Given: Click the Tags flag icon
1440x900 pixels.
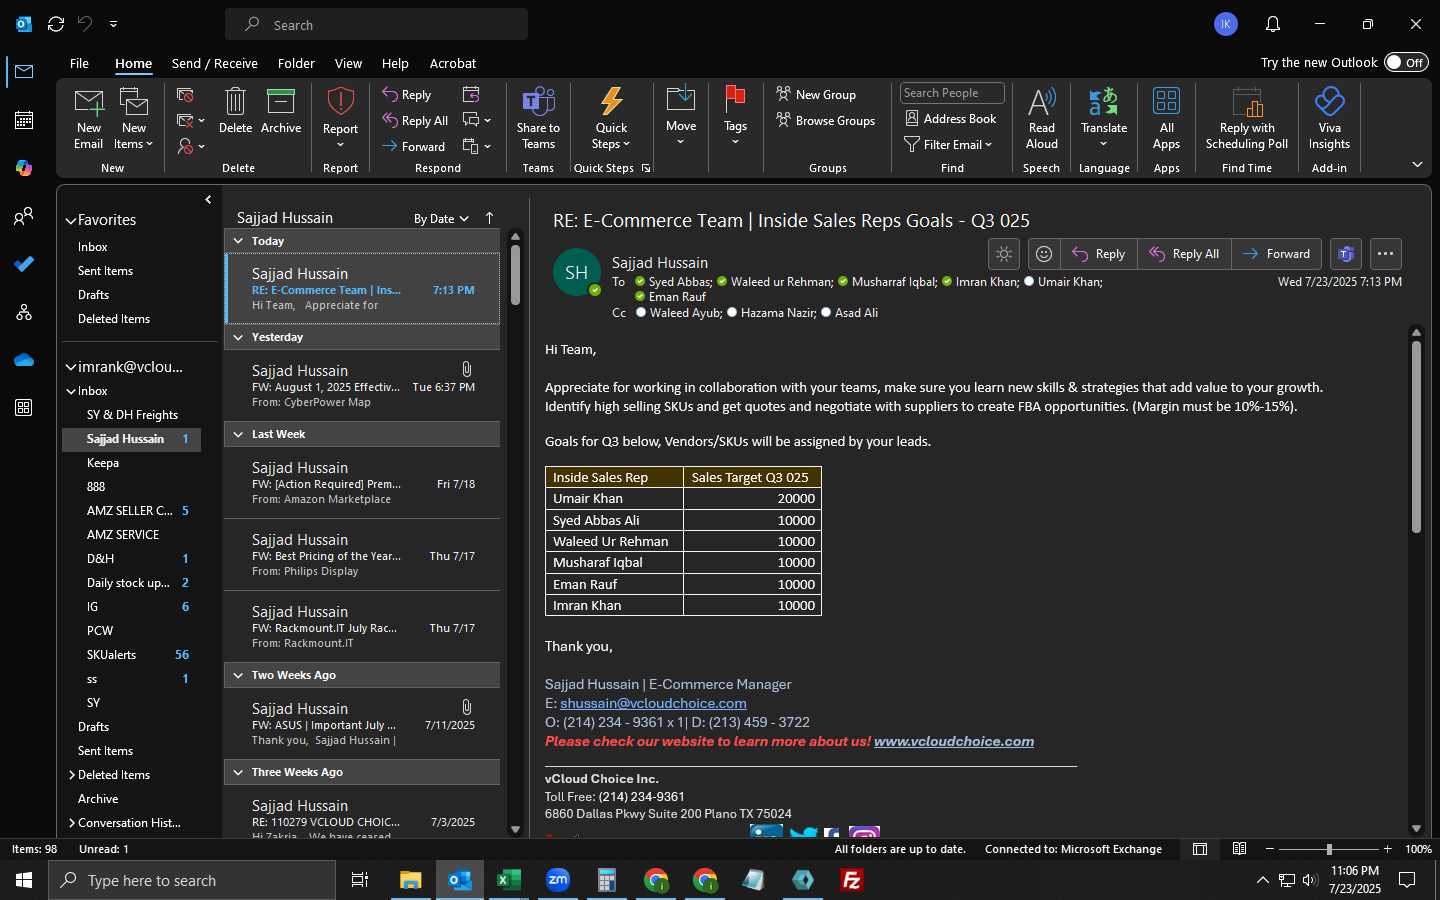Looking at the screenshot, I should (735, 100).
